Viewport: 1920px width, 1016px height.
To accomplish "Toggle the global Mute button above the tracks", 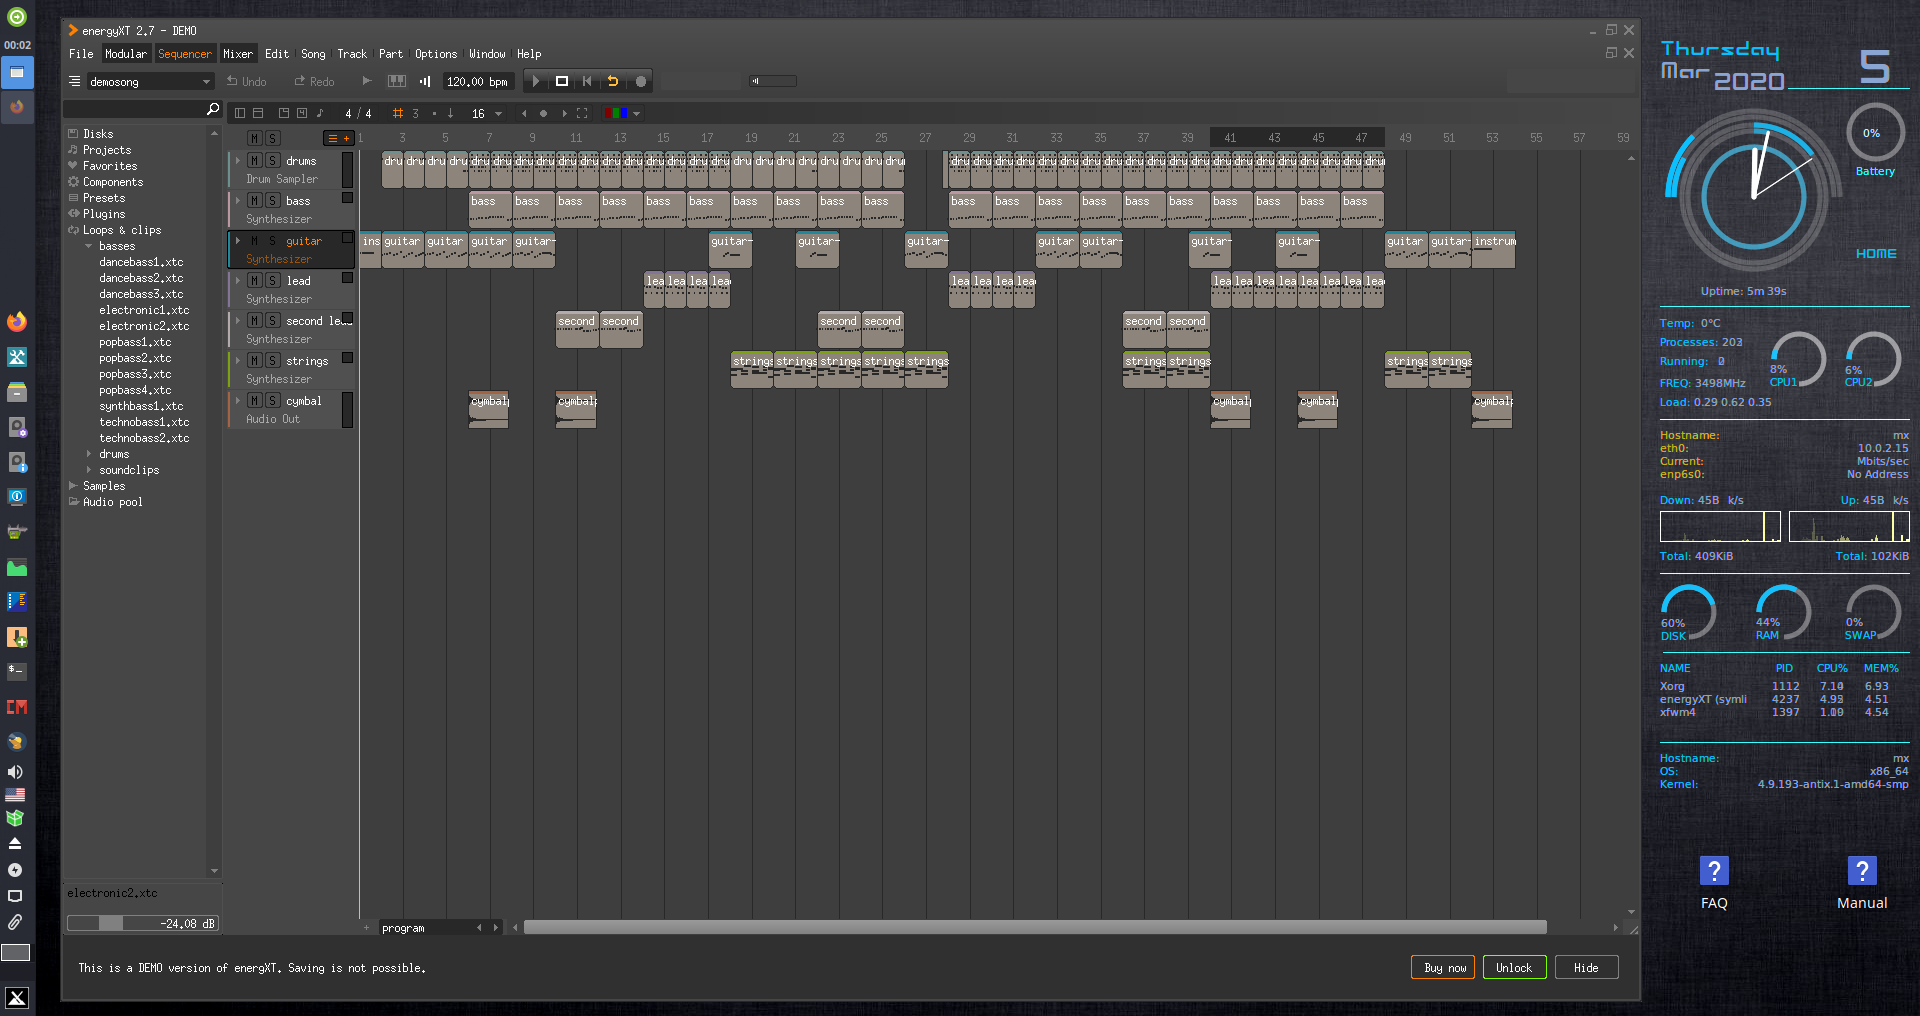I will coord(255,138).
